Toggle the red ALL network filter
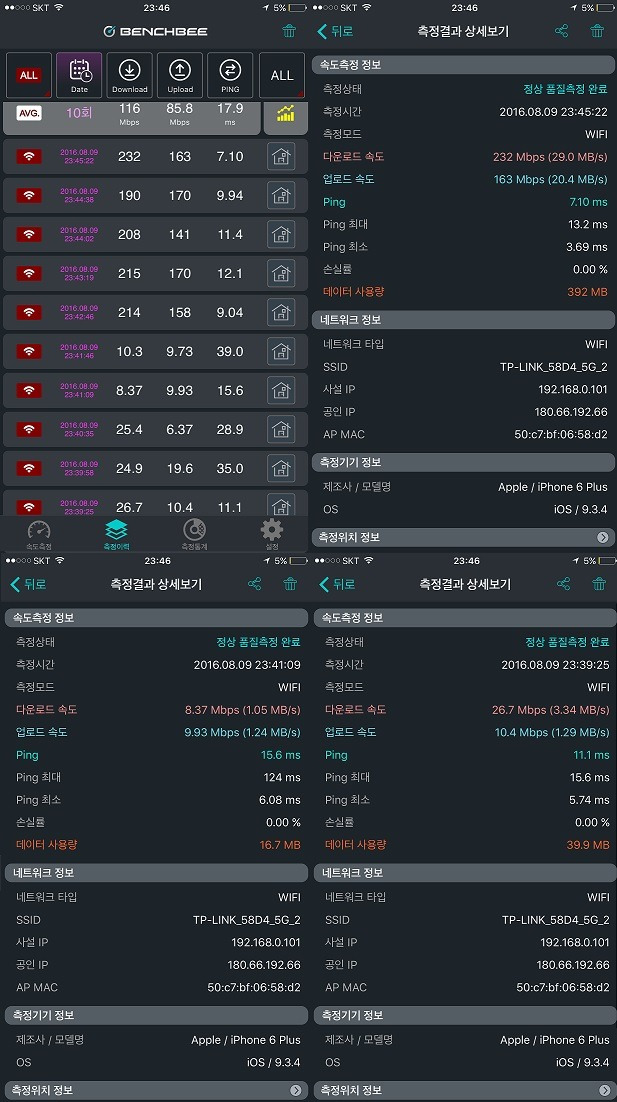617x1102 pixels. coord(29,75)
